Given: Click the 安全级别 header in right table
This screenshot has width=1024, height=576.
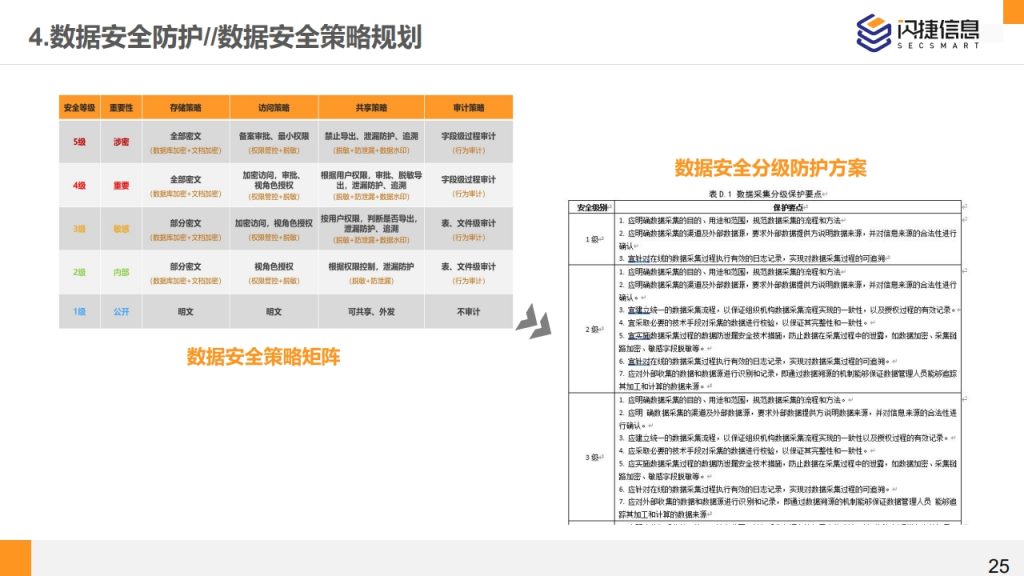Looking at the screenshot, I should pos(592,208).
